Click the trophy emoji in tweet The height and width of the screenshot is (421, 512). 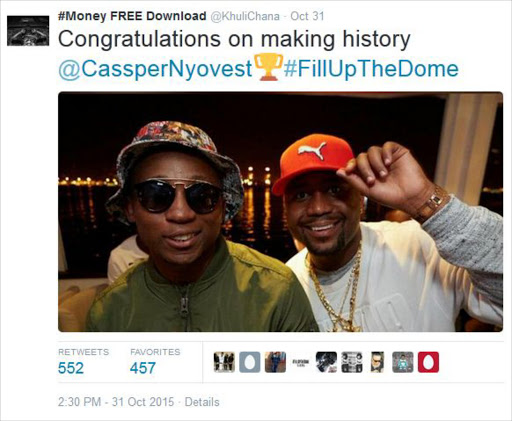268,67
